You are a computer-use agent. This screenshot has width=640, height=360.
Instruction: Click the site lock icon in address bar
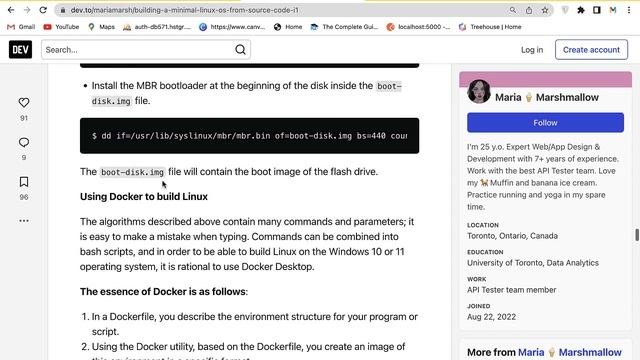point(62,10)
